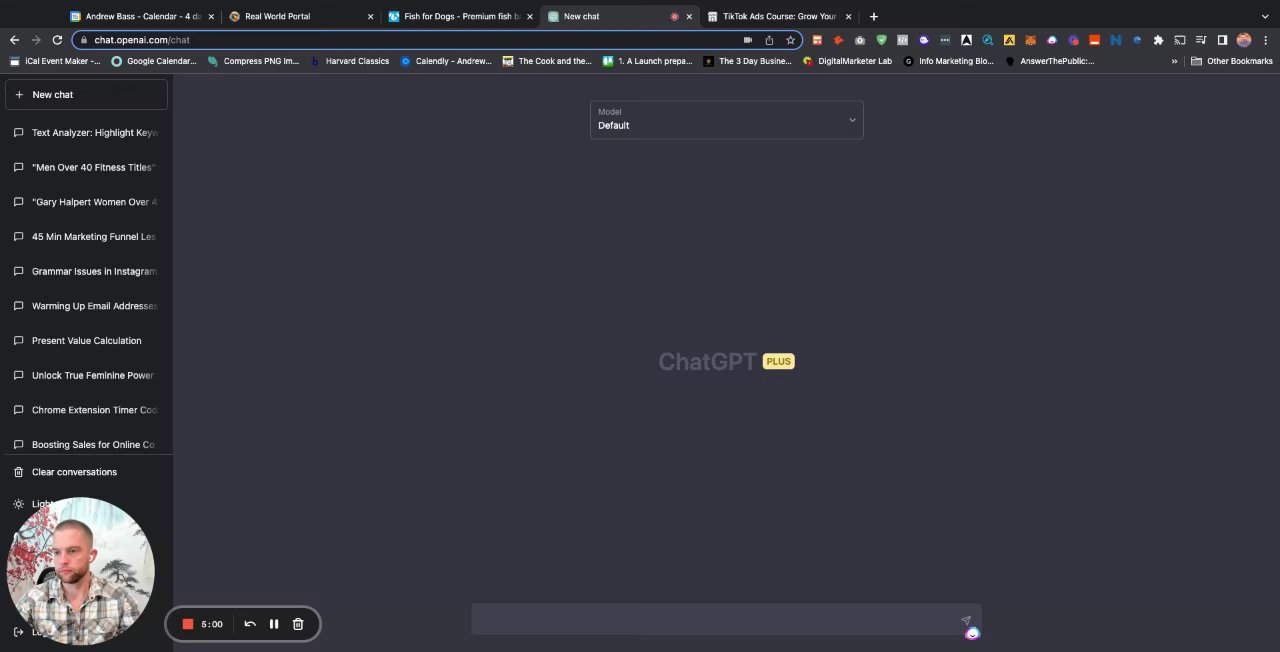Open 'Men Over 40 Fitness Titles' conversation

pos(86,167)
